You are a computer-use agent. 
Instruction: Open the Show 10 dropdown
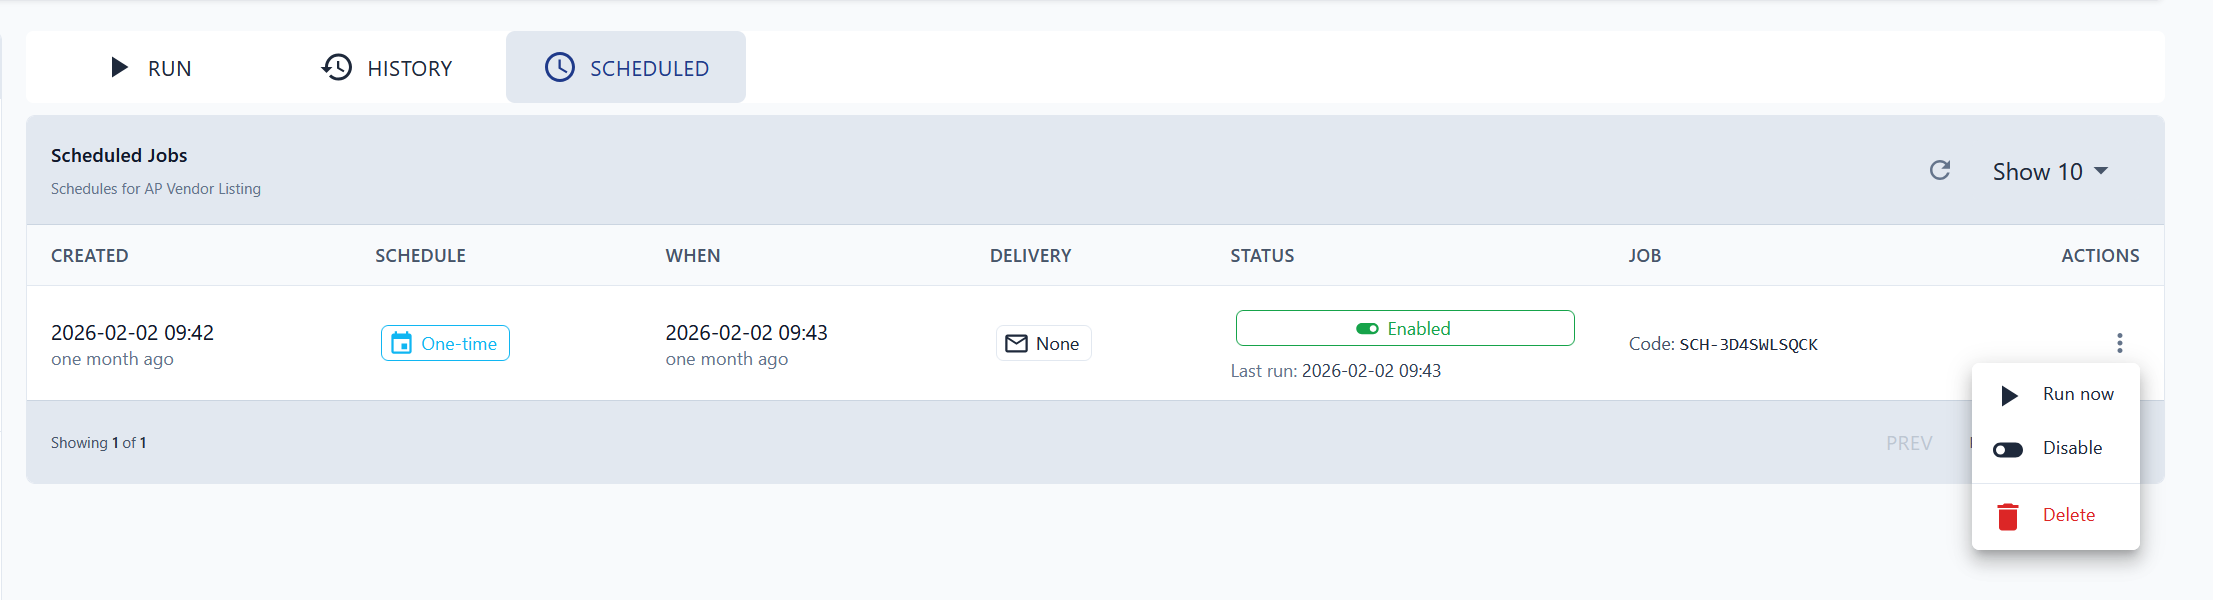[x=2048, y=171]
